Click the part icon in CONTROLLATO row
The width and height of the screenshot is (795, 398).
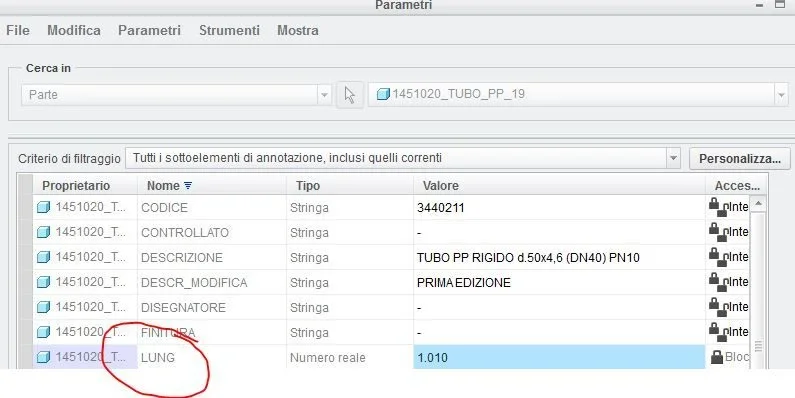44,232
